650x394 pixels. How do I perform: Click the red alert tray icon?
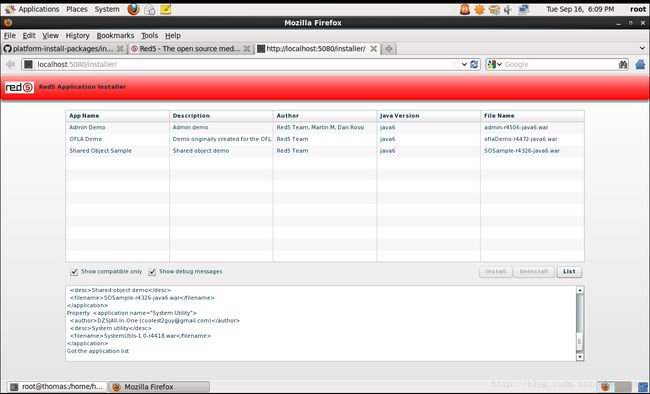[465, 9]
